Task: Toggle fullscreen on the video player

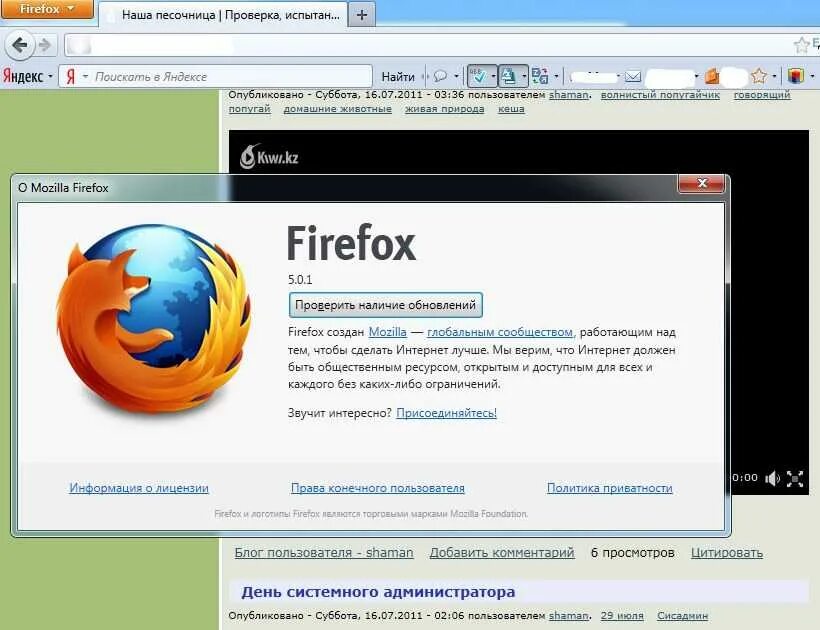Action: (795, 478)
